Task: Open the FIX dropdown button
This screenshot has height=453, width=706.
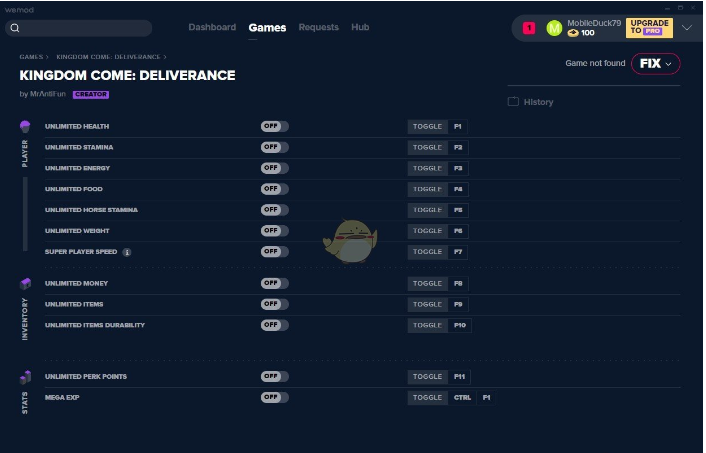Action: click(656, 63)
